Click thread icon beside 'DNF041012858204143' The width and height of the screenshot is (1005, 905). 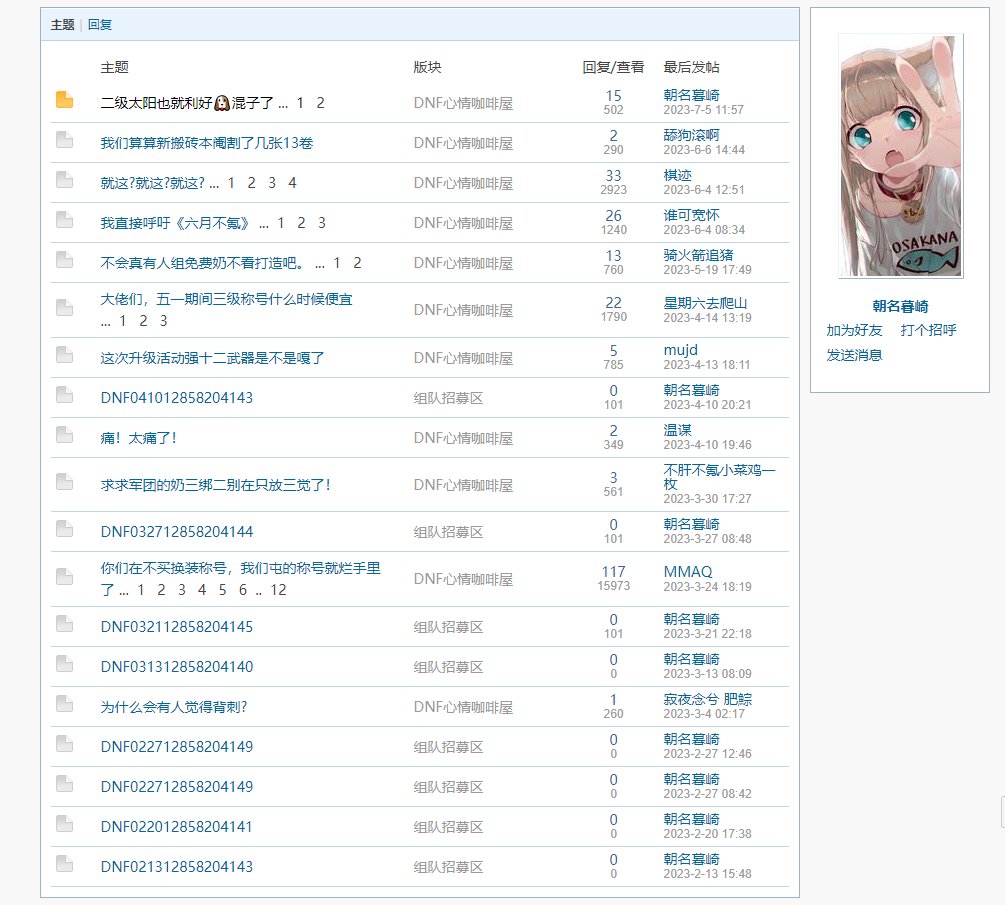64,395
